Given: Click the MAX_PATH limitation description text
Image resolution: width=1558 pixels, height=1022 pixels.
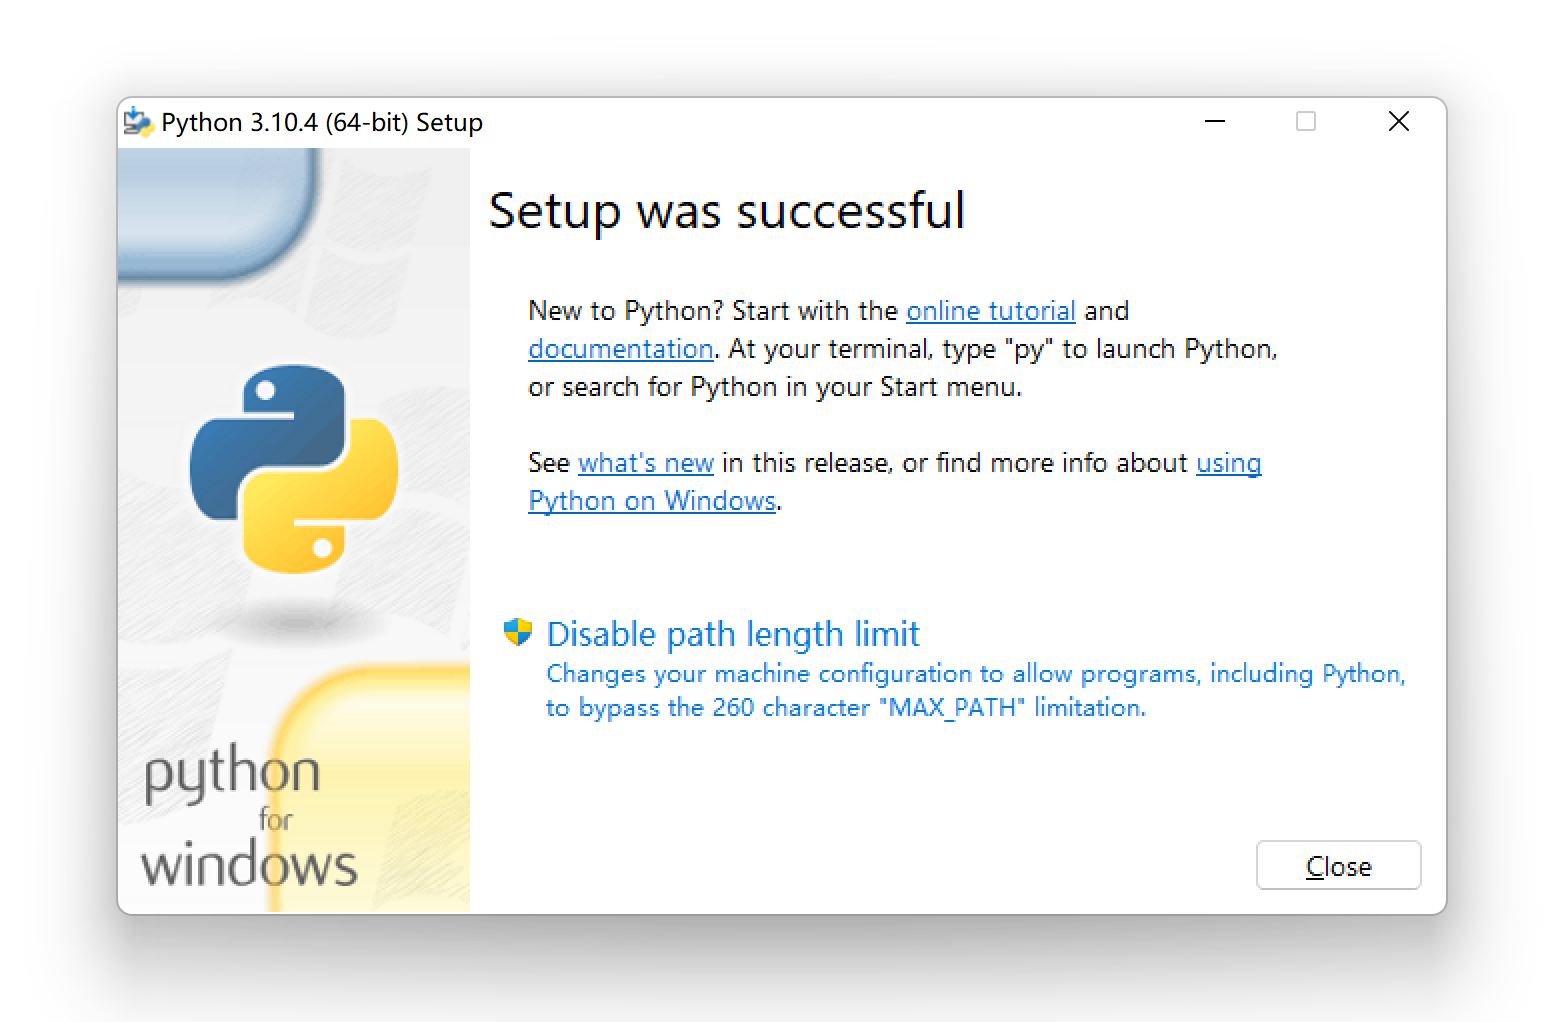Looking at the screenshot, I should [975, 690].
